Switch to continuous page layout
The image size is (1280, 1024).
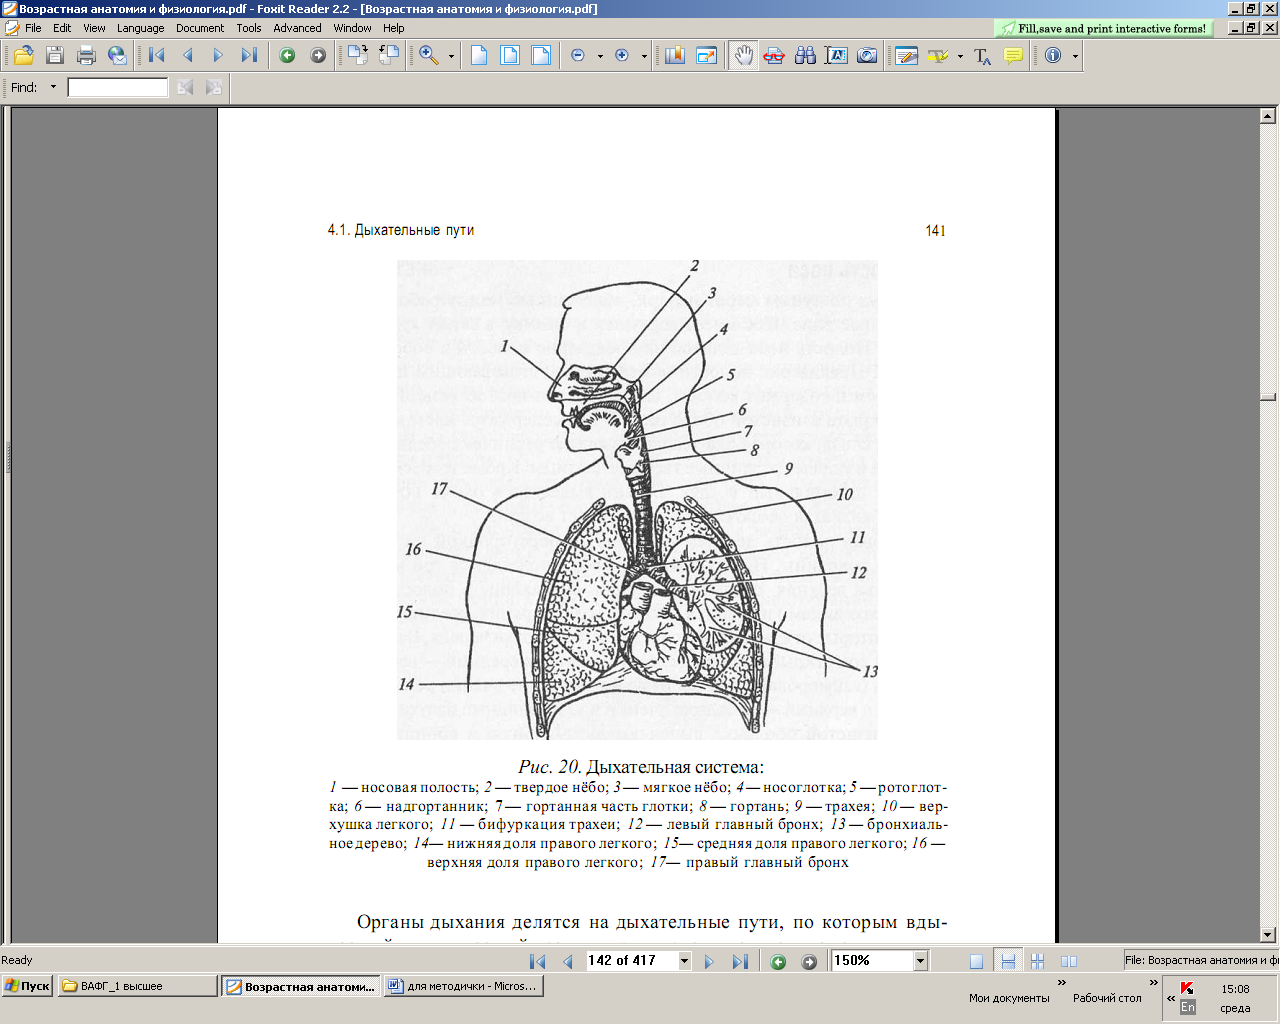tap(1008, 961)
